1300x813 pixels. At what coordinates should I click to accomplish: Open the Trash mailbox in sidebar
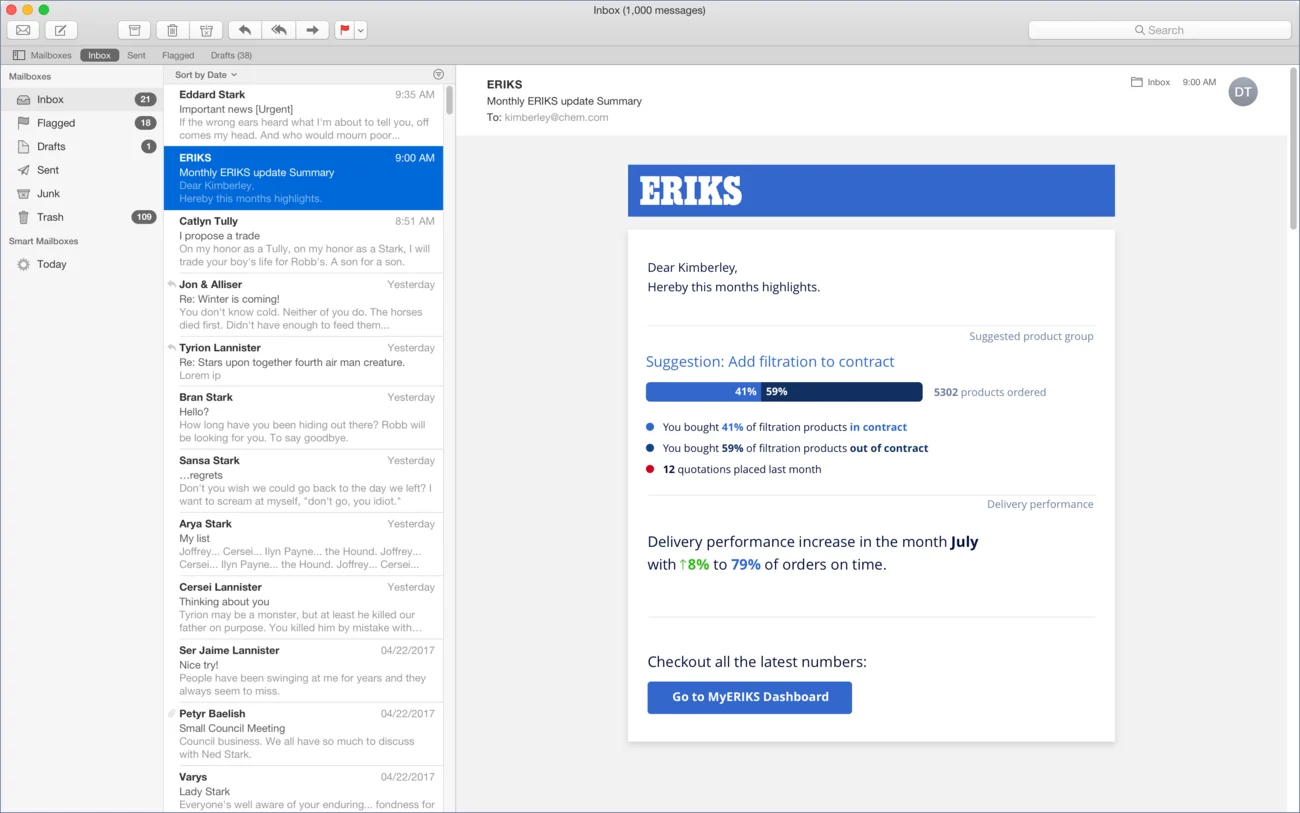(81, 217)
